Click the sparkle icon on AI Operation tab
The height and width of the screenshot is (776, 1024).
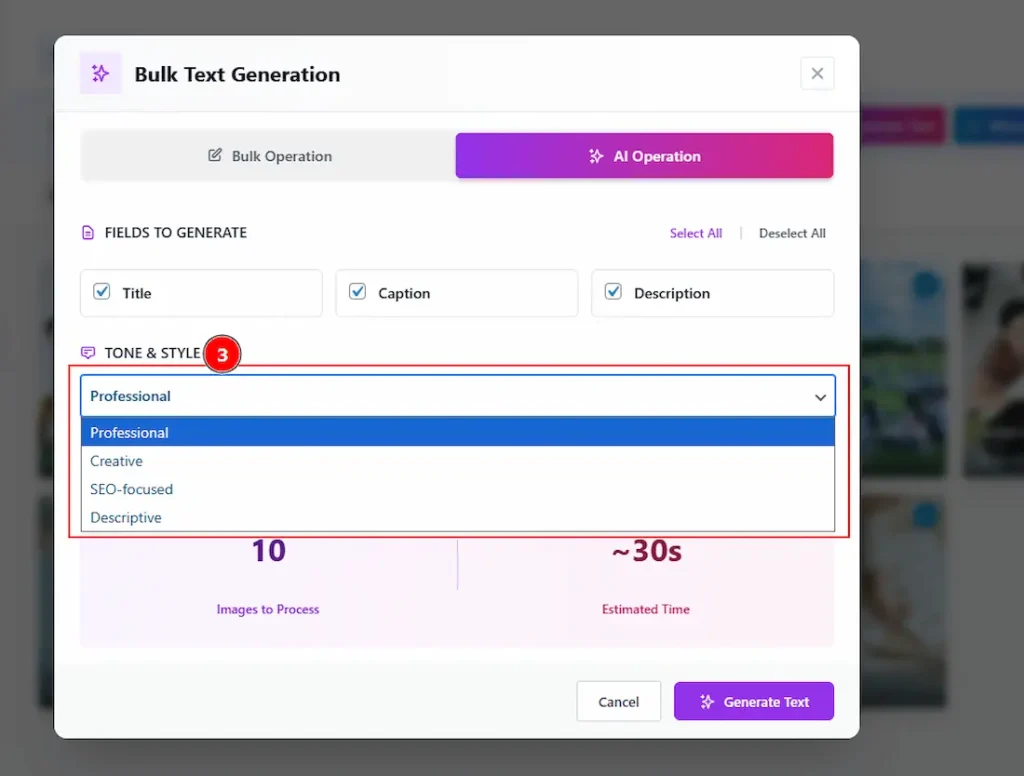[596, 156]
